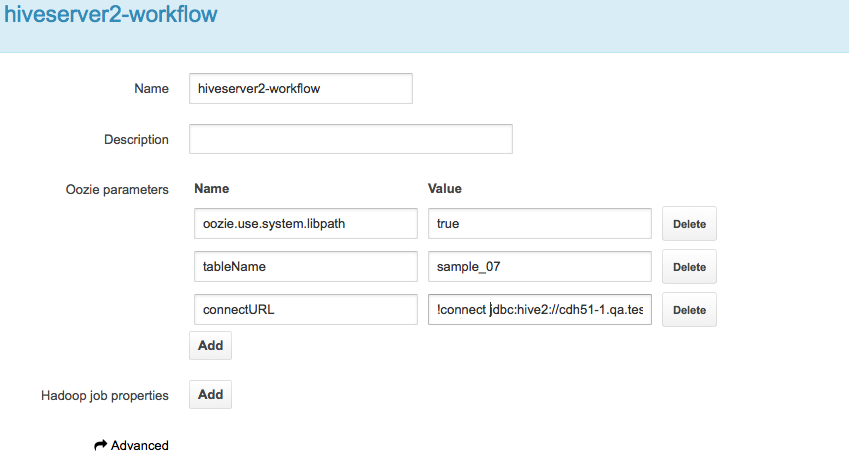Screen dimensions: 849x476
Task: Expand the Advanced section text link
Action: coord(139,446)
